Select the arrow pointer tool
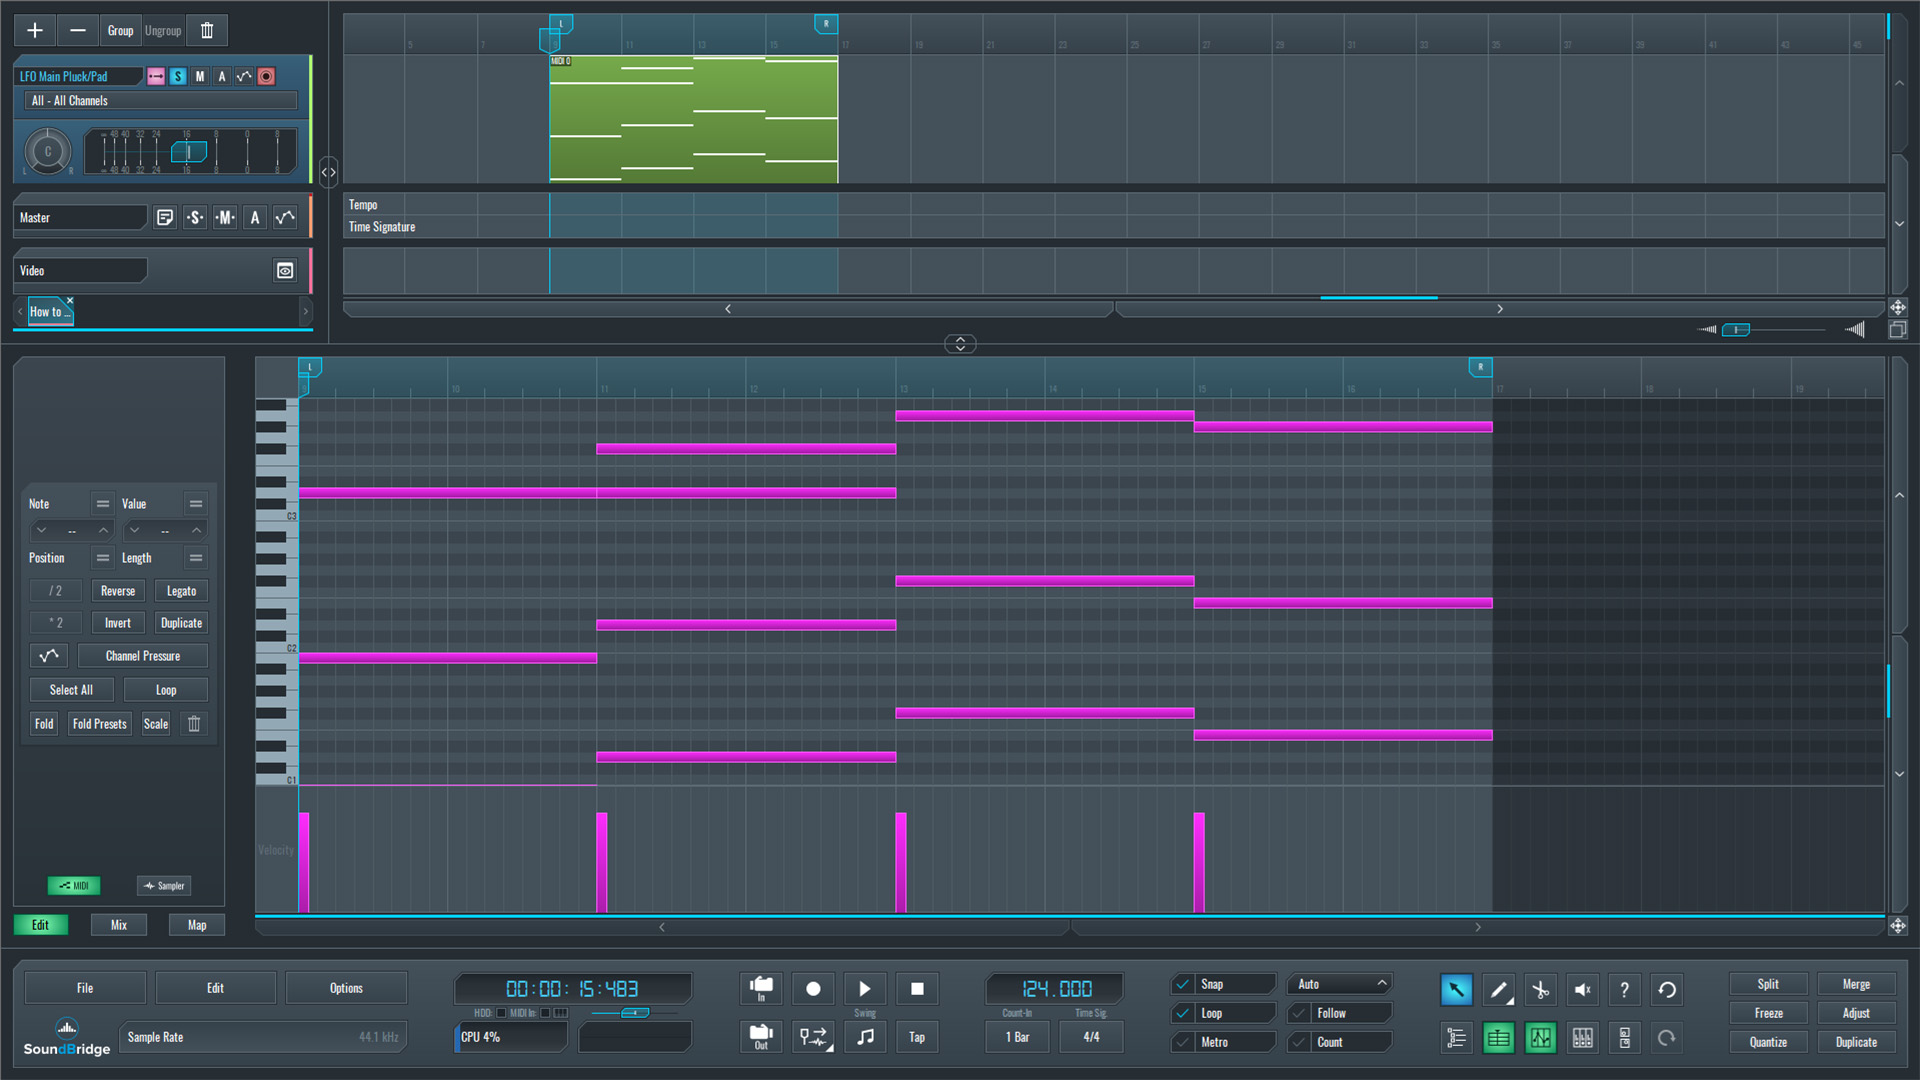 [1456, 989]
